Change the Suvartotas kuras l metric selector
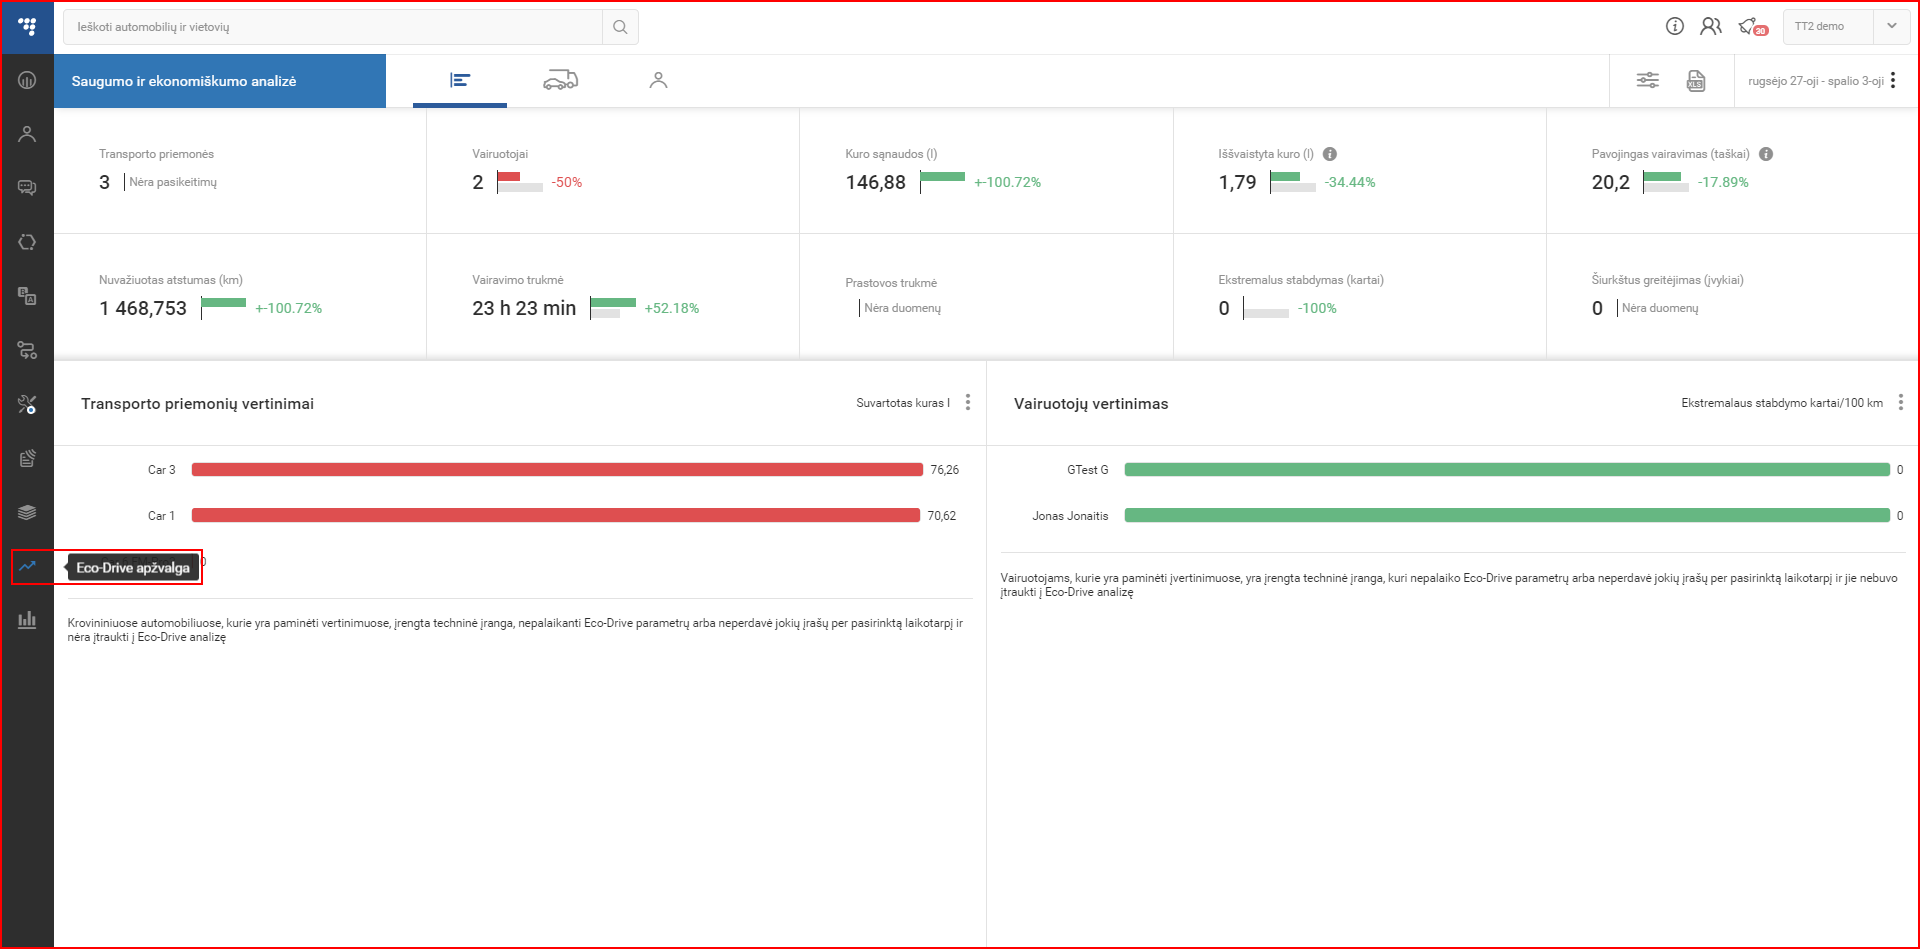 click(903, 403)
